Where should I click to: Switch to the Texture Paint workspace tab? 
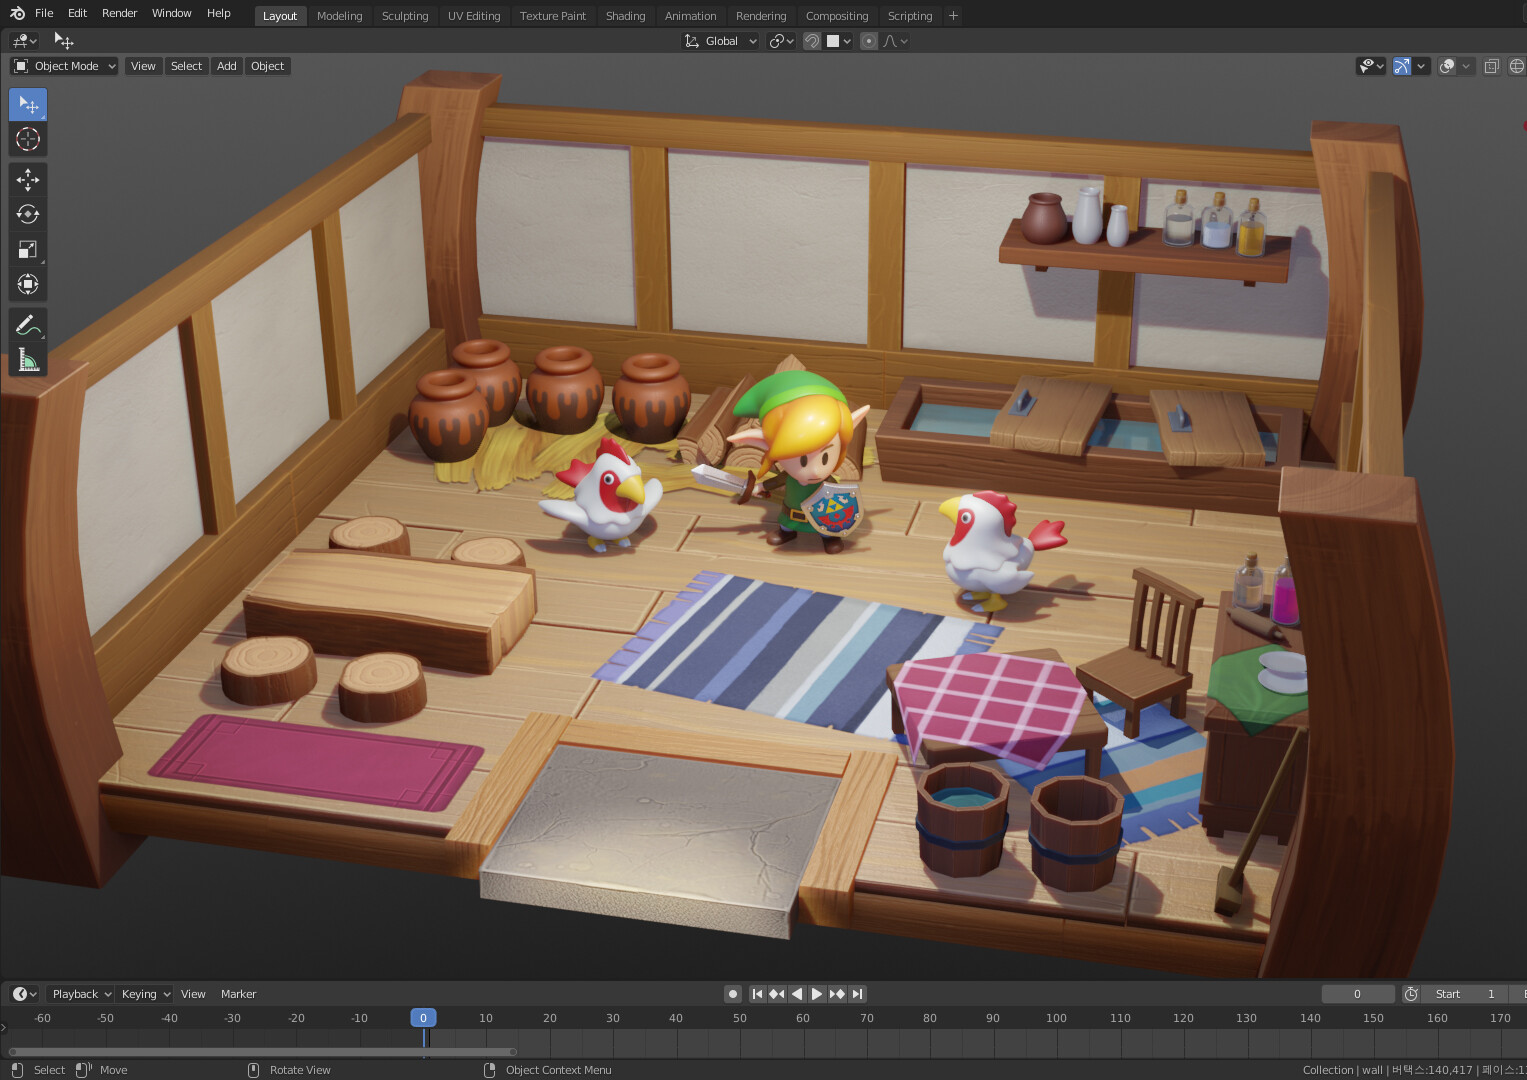pos(553,16)
